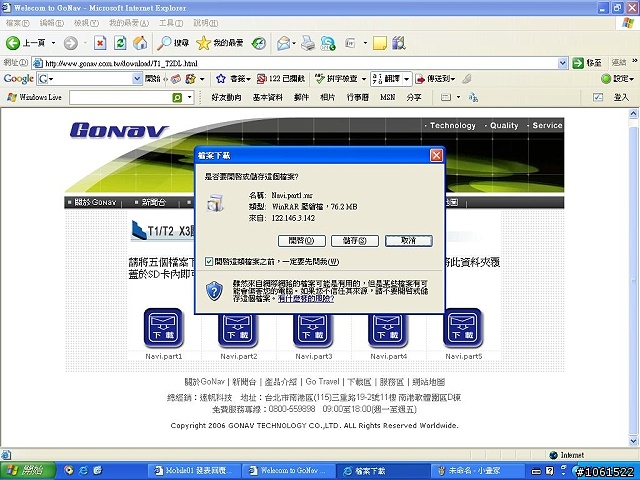Click the Windows Live search green button
Screen dimensions: 640x480
point(177,98)
